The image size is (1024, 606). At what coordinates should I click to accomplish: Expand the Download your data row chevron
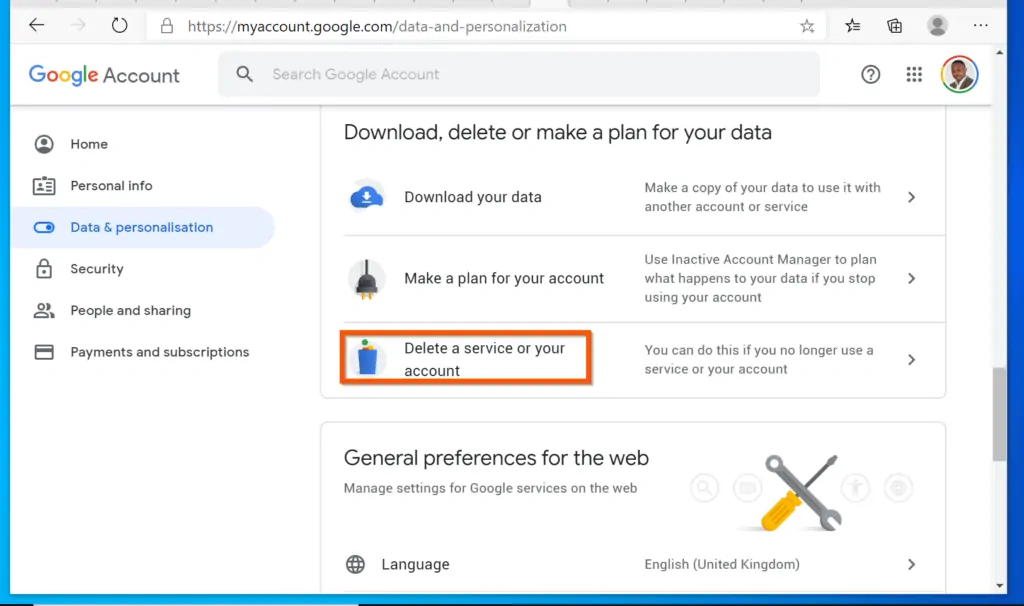click(x=911, y=197)
